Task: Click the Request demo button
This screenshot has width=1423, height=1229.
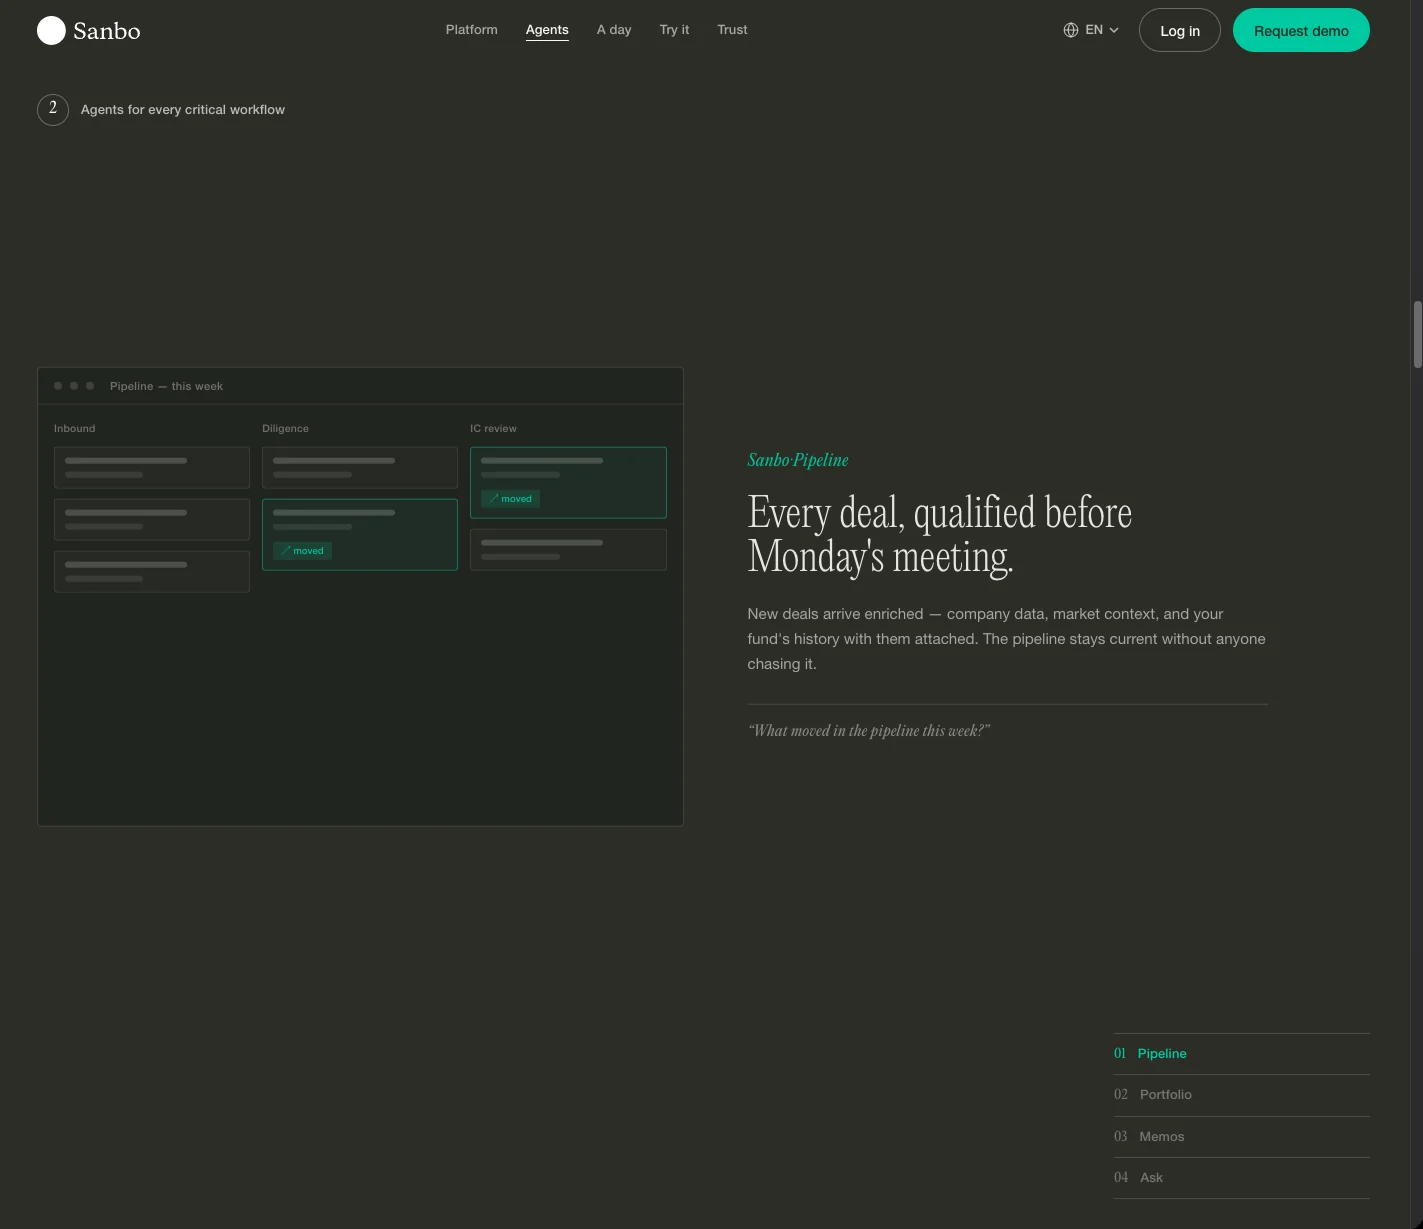Action: [1301, 30]
